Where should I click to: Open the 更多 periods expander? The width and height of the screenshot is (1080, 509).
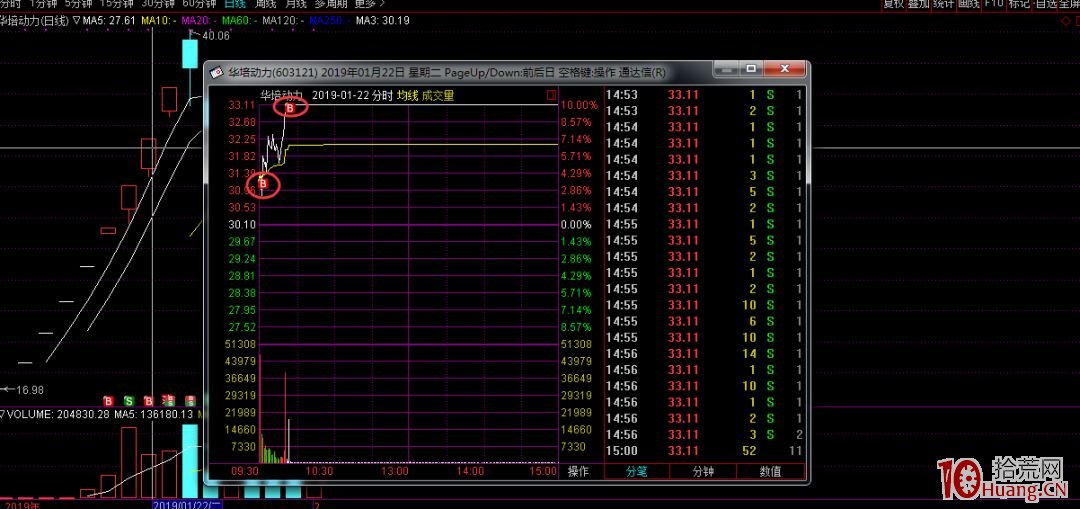370,4
